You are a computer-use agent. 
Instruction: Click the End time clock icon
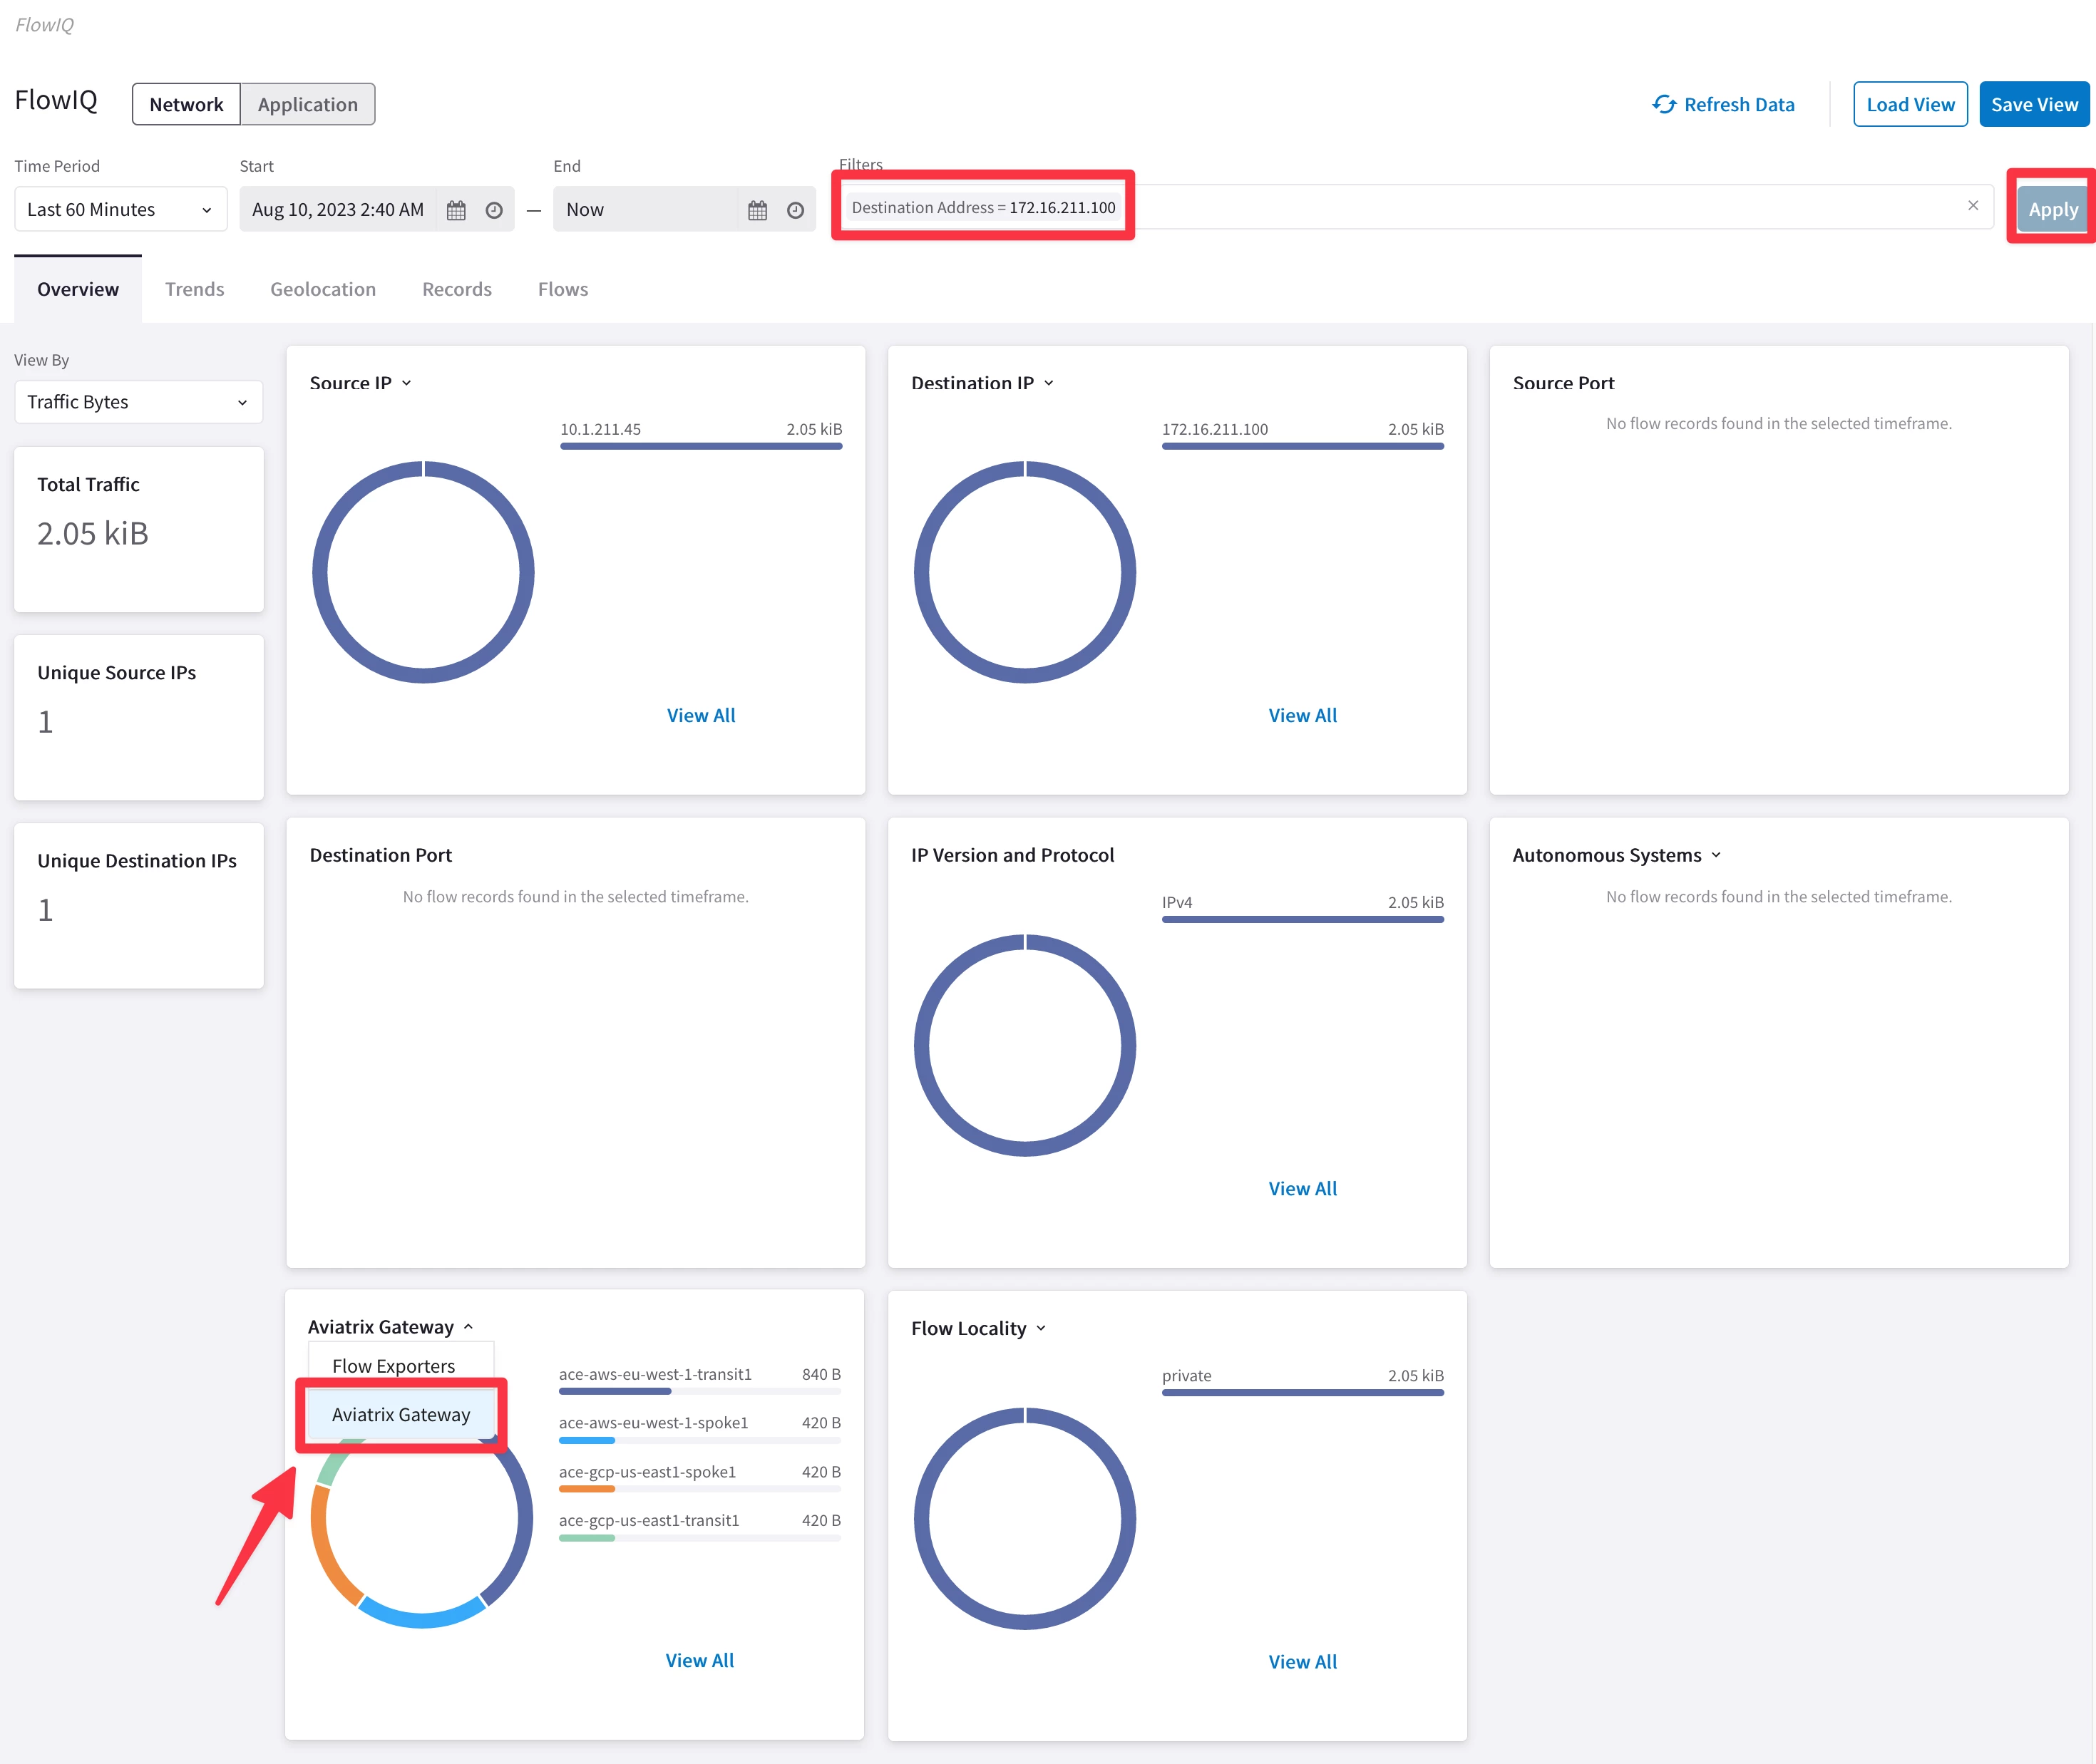[795, 210]
